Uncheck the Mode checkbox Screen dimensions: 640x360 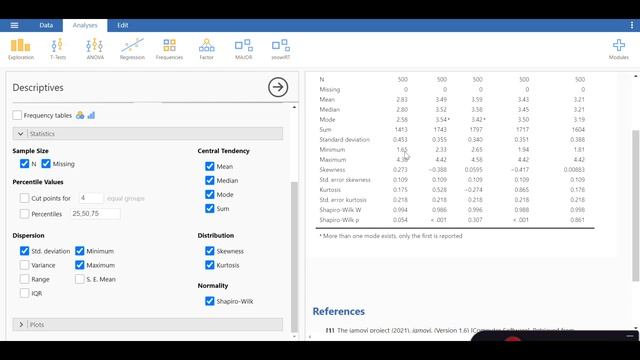[x=210, y=195]
